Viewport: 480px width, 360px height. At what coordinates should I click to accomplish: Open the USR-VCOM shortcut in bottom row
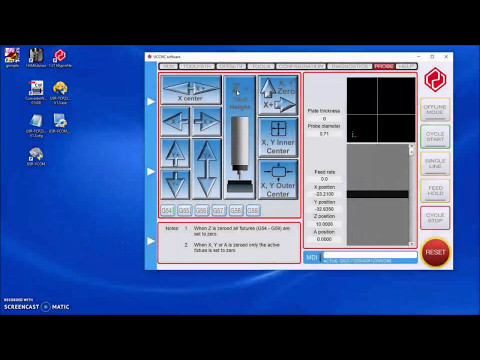click(36, 156)
